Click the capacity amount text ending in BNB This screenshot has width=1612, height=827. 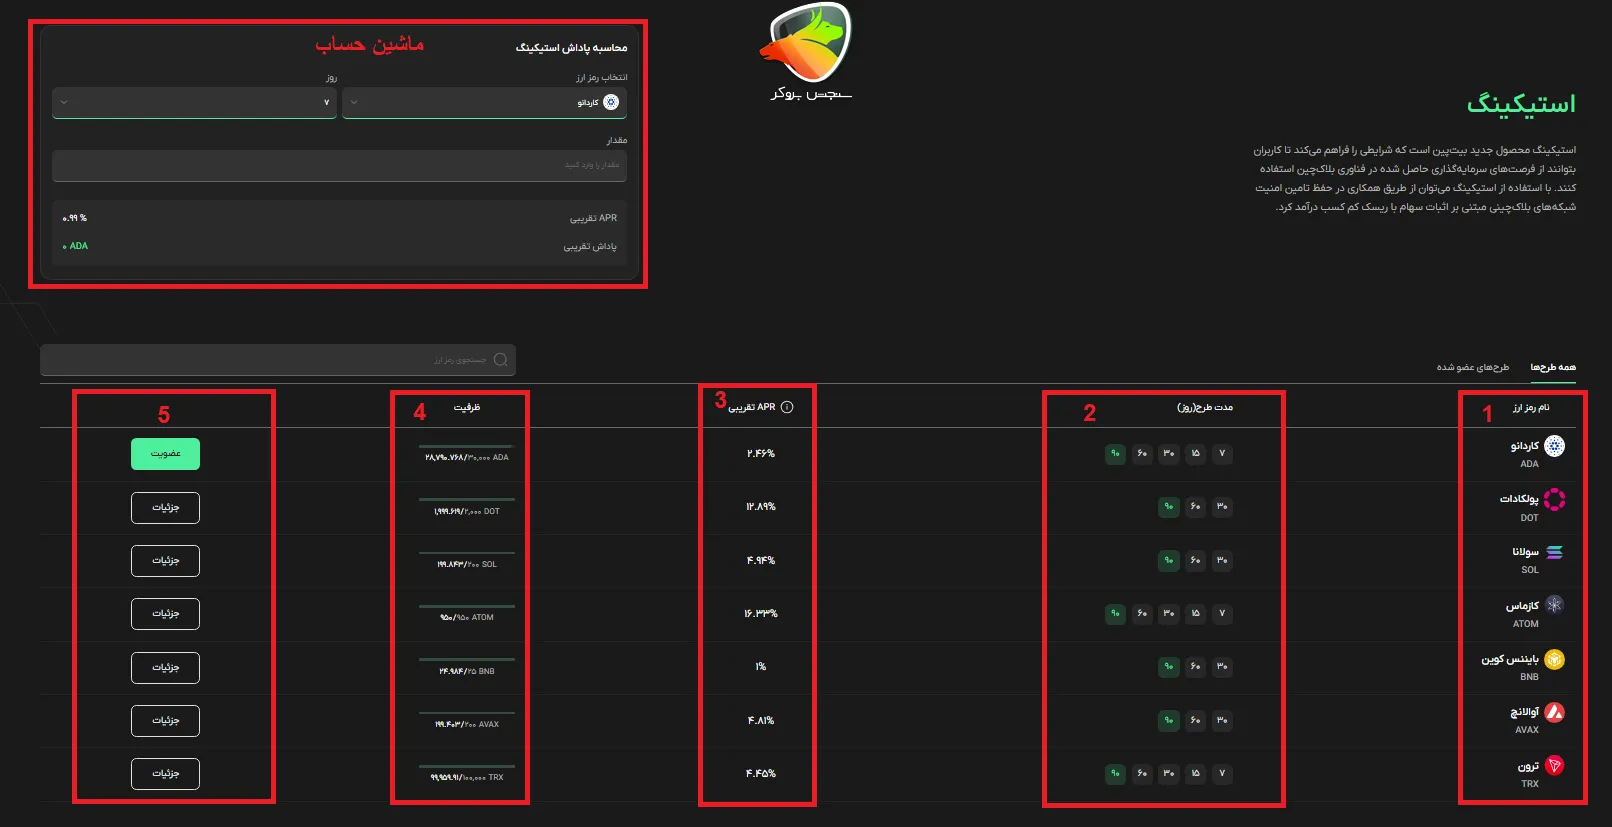(x=467, y=672)
